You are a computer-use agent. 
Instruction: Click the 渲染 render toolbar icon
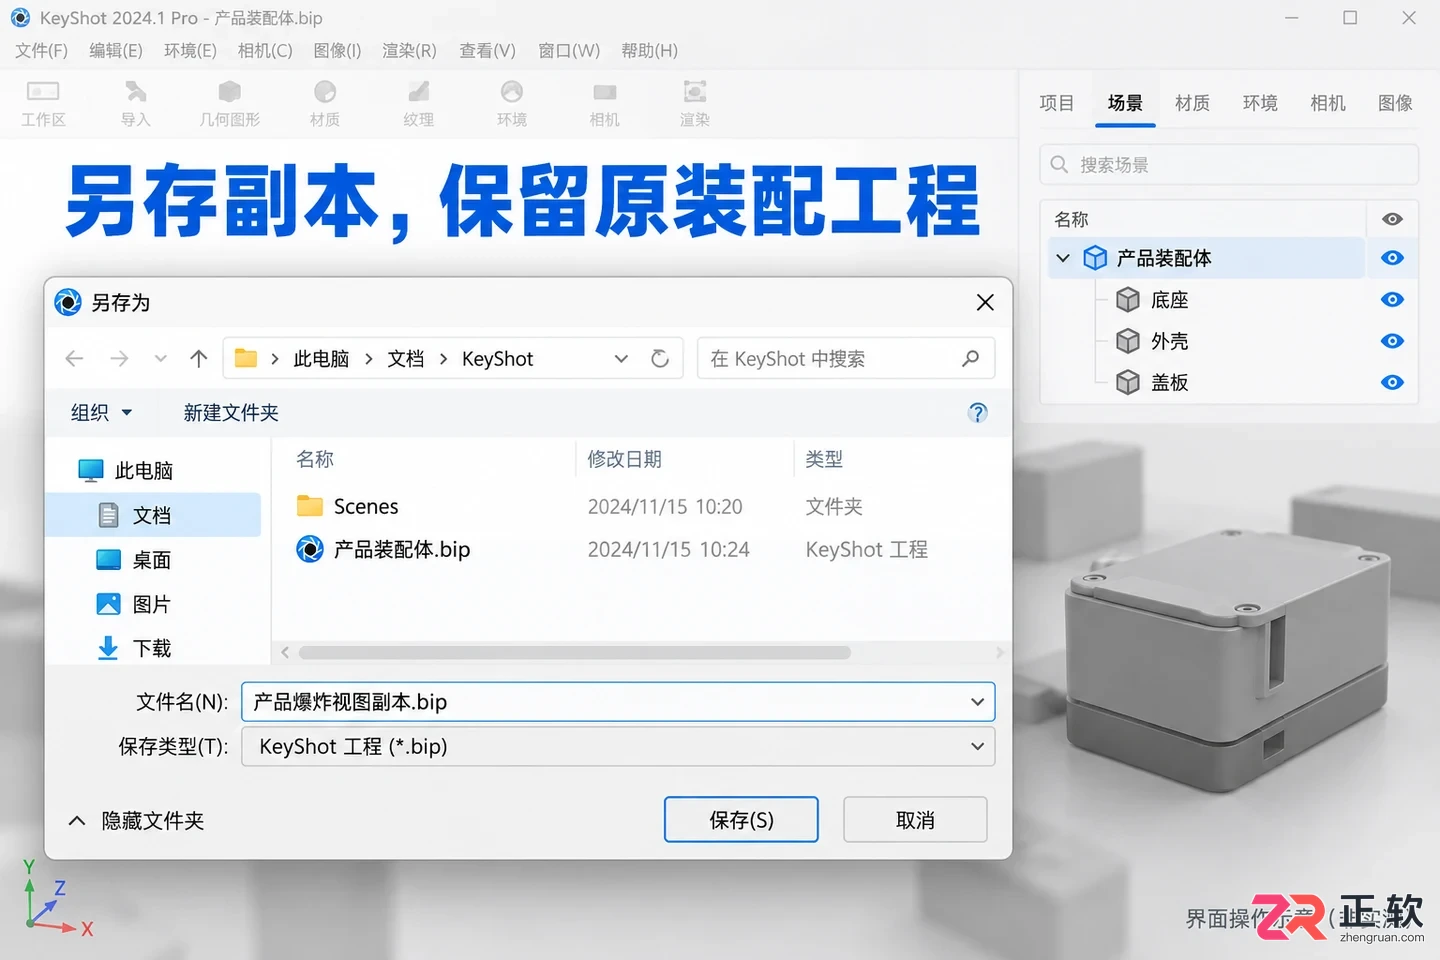point(695,104)
